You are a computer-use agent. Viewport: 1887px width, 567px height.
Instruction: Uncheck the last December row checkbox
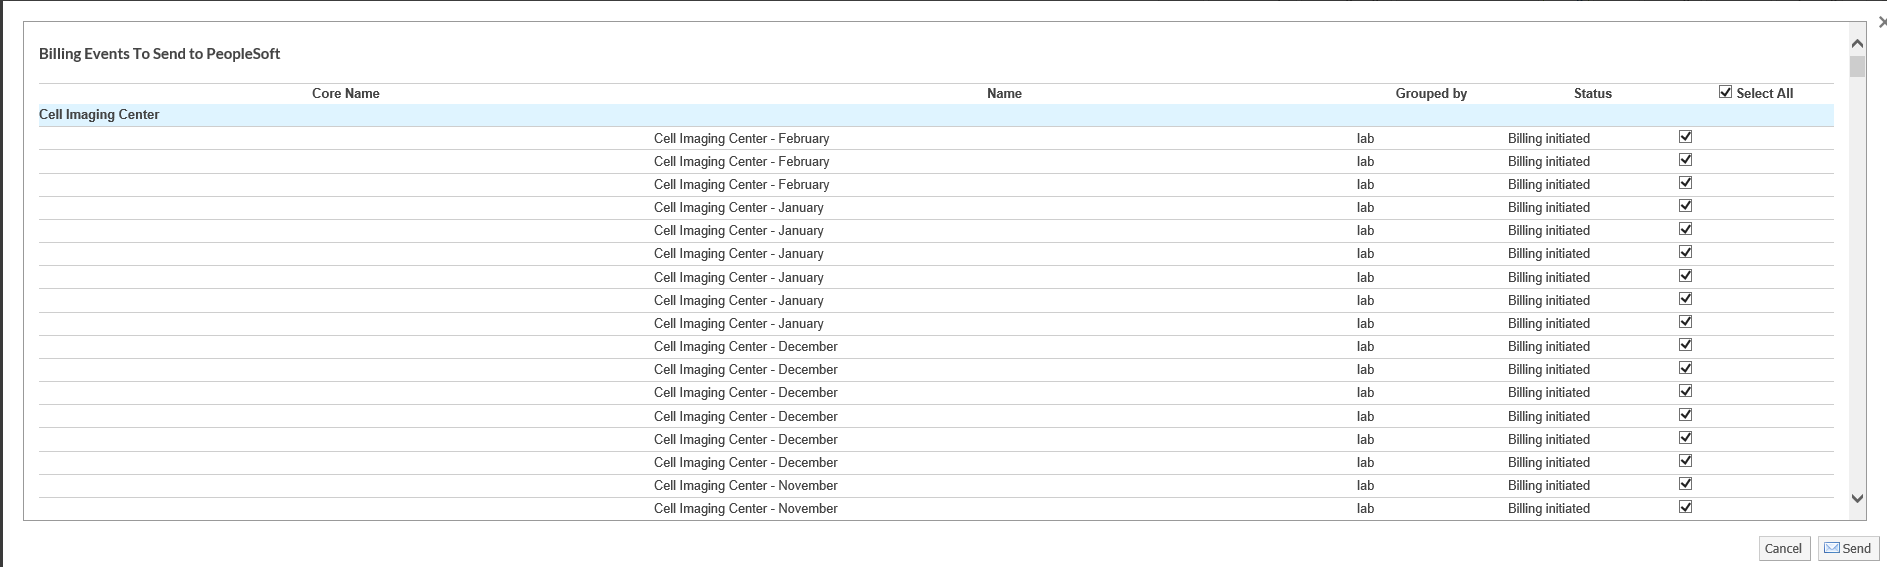pyautogui.click(x=1685, y=461)
